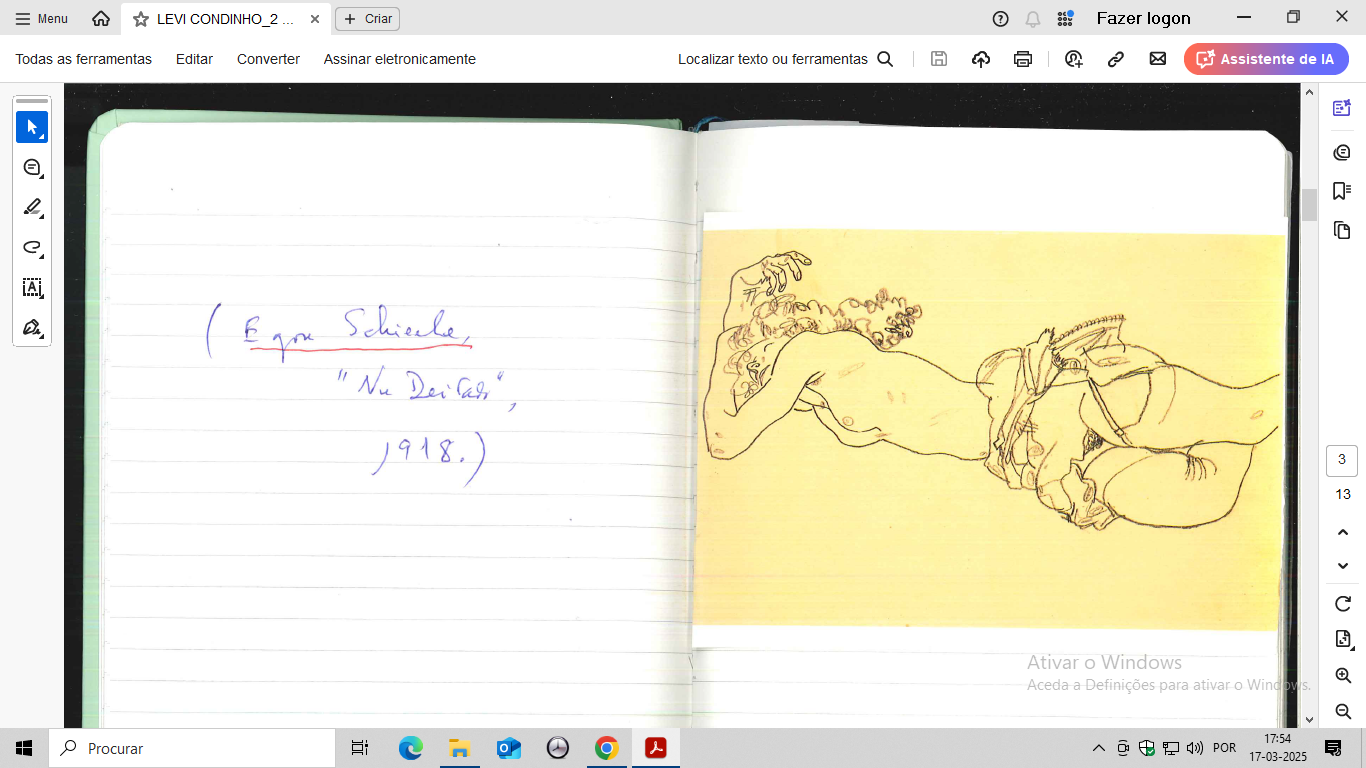
Task: Choose the text box selection tool
Action: 32,288
